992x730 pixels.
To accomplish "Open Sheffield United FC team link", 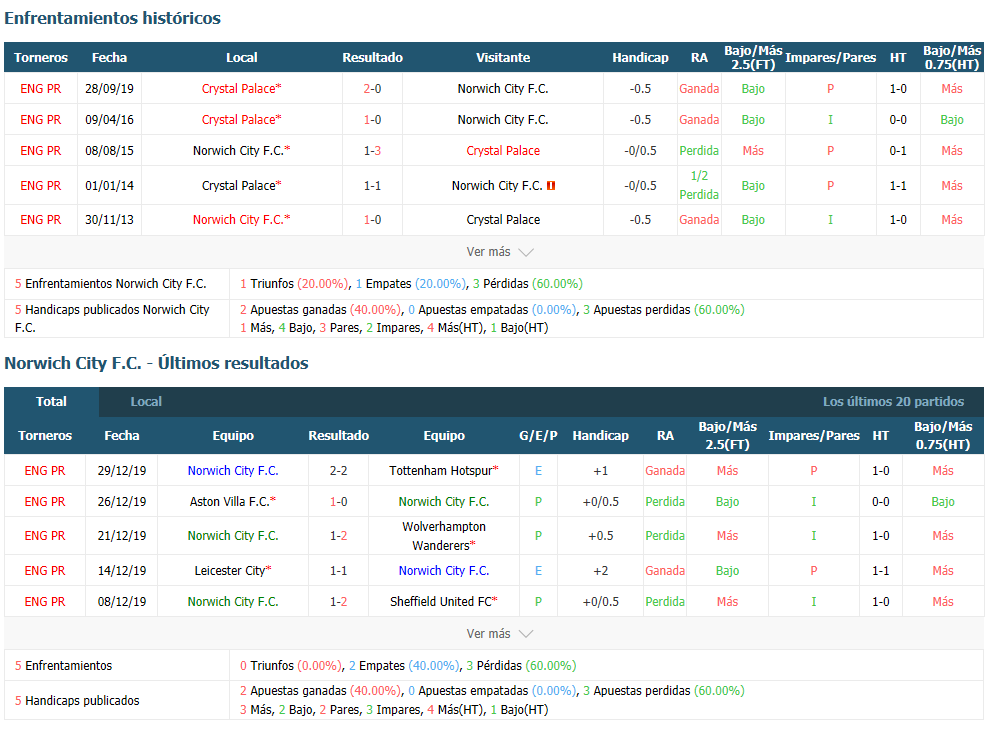I will (x=443, y=602).
